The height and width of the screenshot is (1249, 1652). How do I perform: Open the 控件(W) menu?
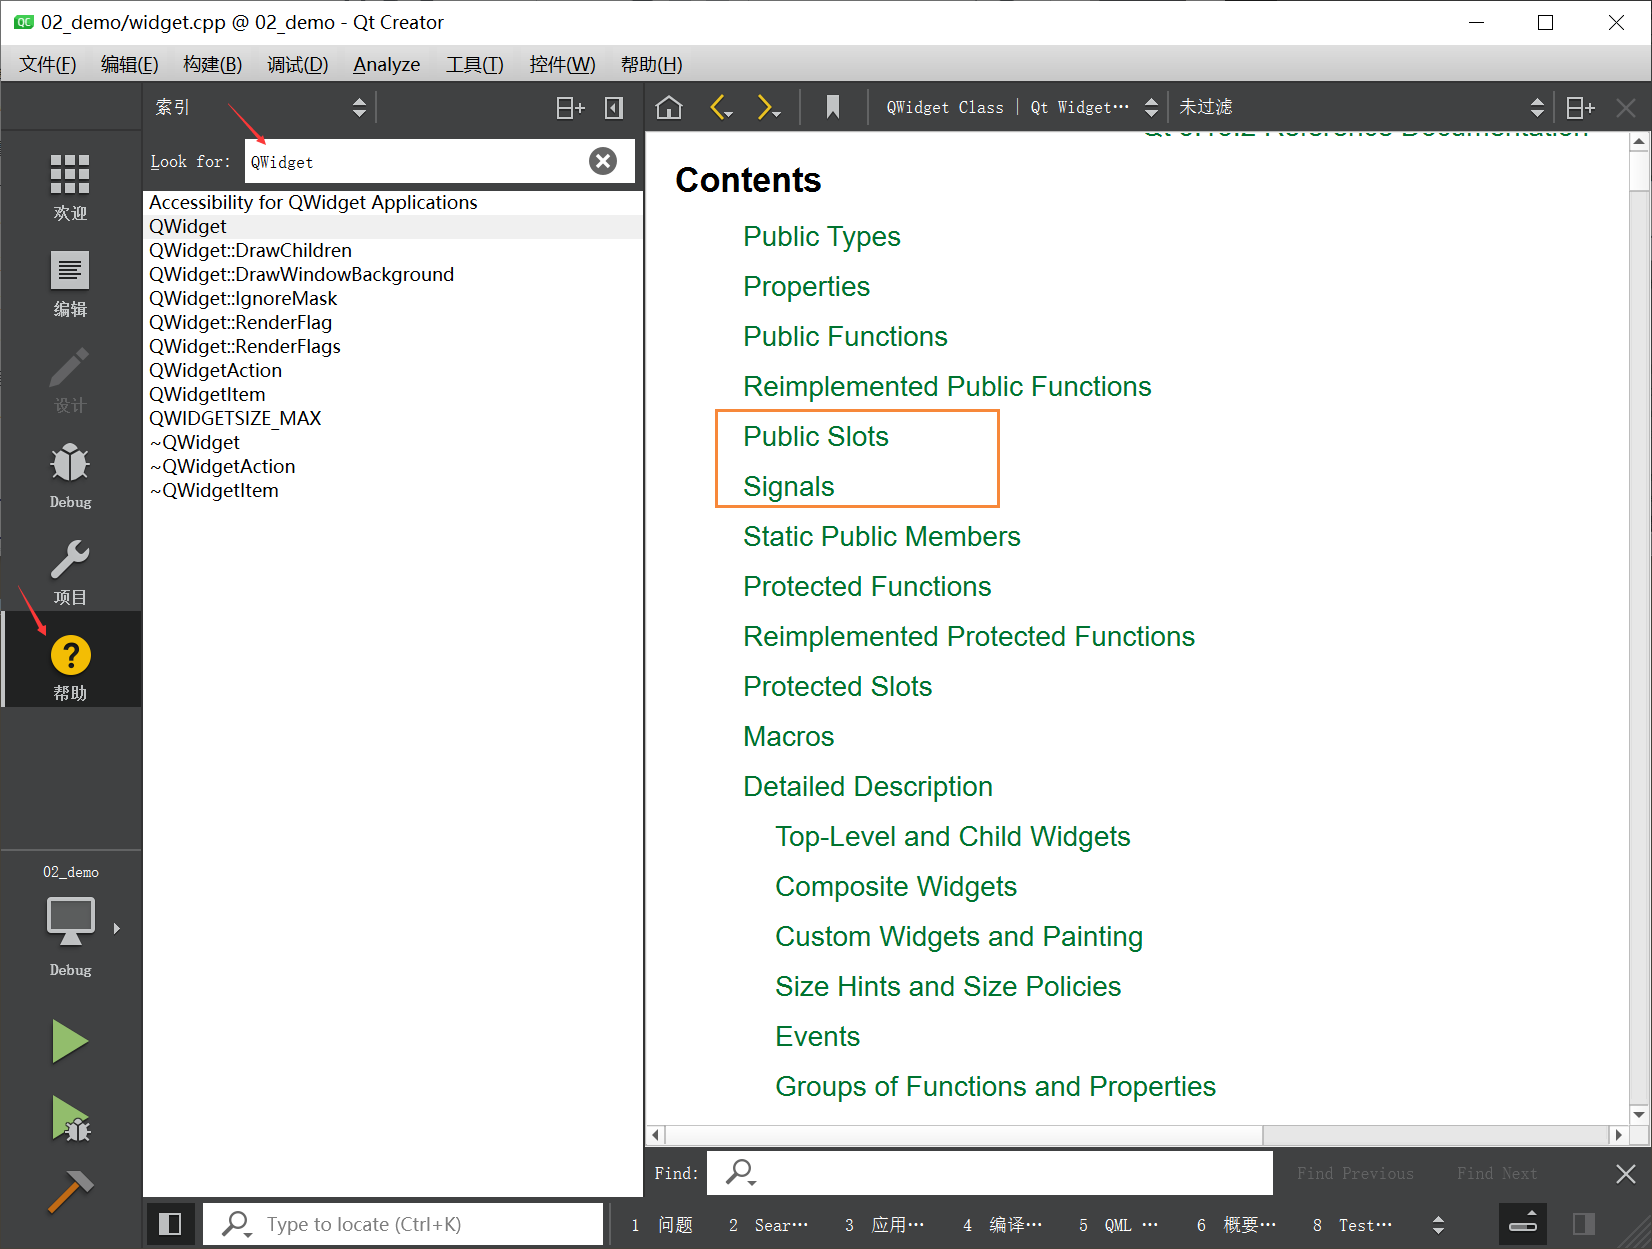point(562,64)
